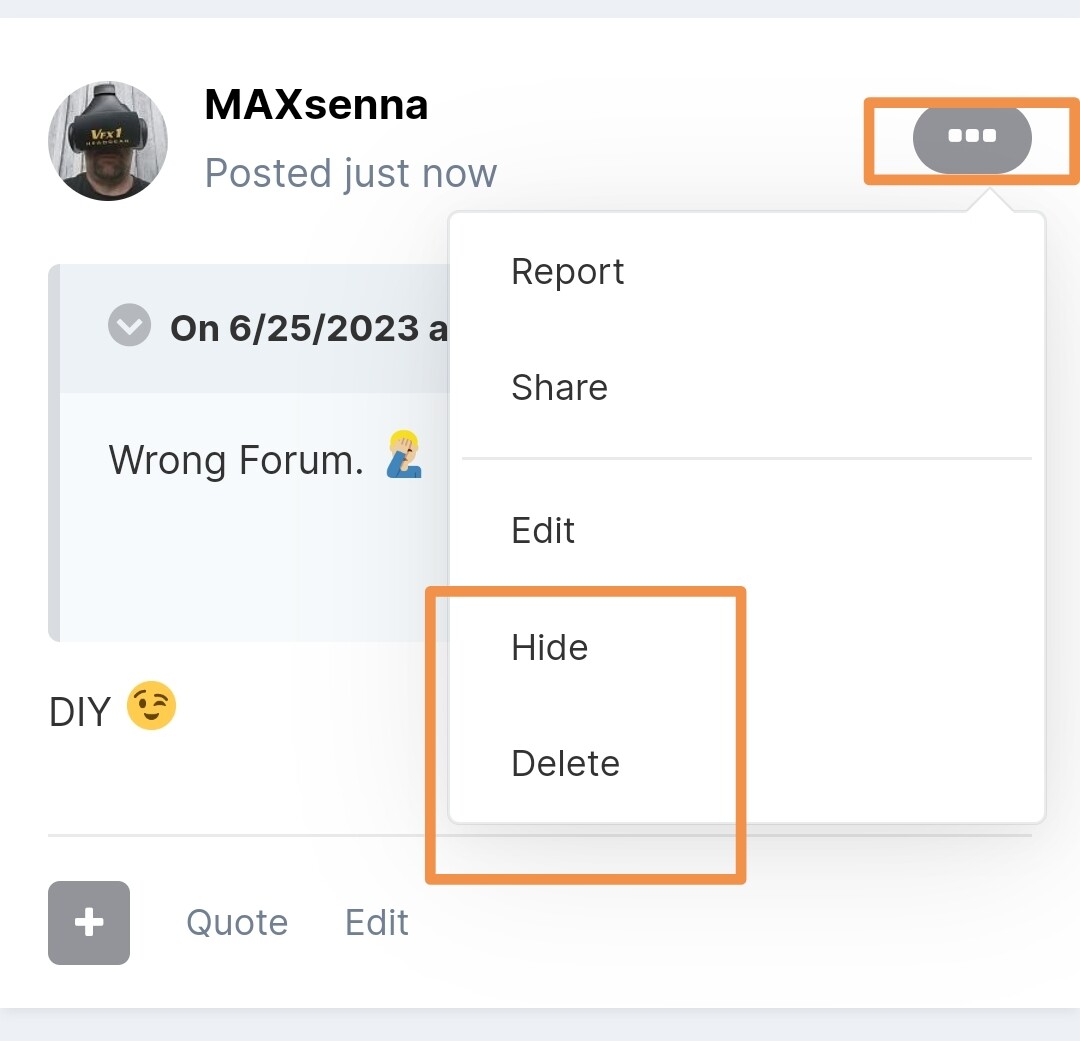Click the gray plus reaction button
Screen dimensions: 1080x1041
(x=89, y=923)
